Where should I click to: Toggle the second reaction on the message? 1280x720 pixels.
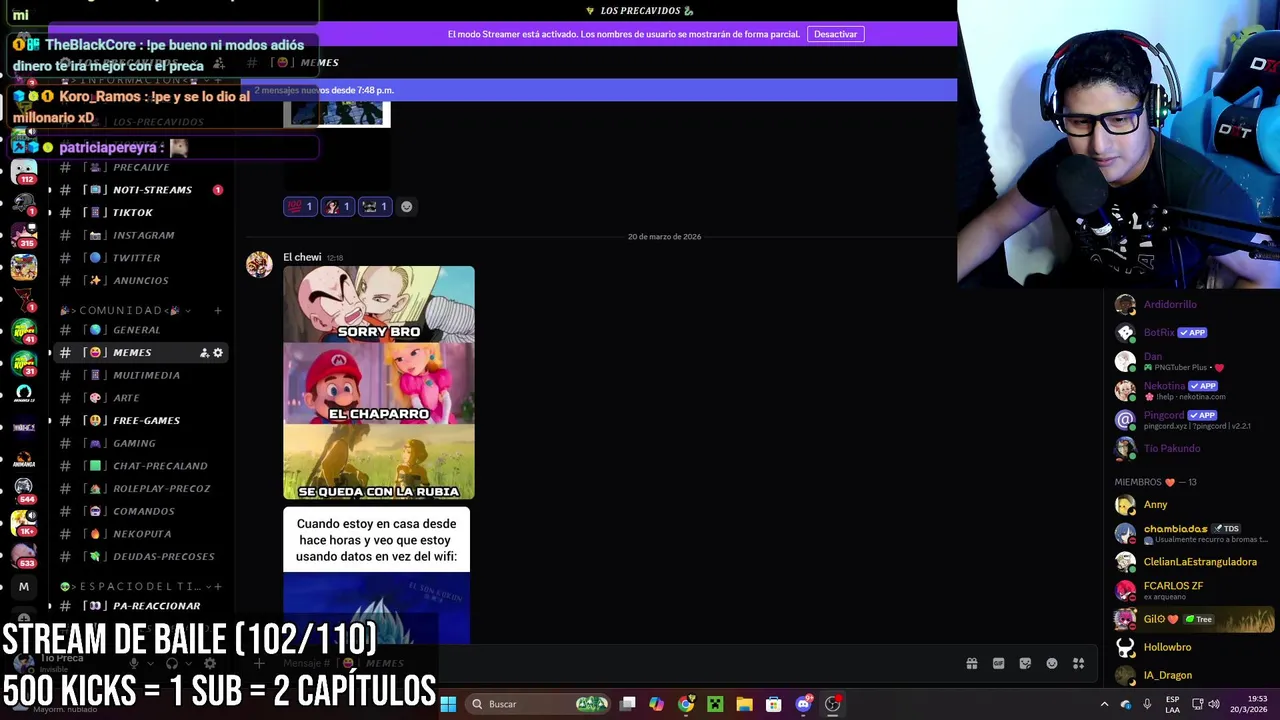pos(338,207)
